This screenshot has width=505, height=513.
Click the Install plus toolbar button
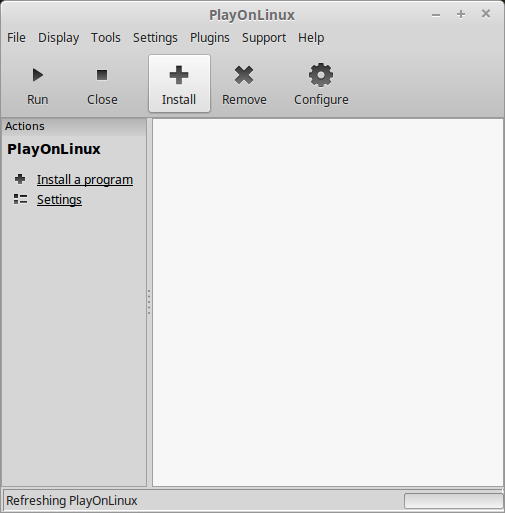point(179,84)
